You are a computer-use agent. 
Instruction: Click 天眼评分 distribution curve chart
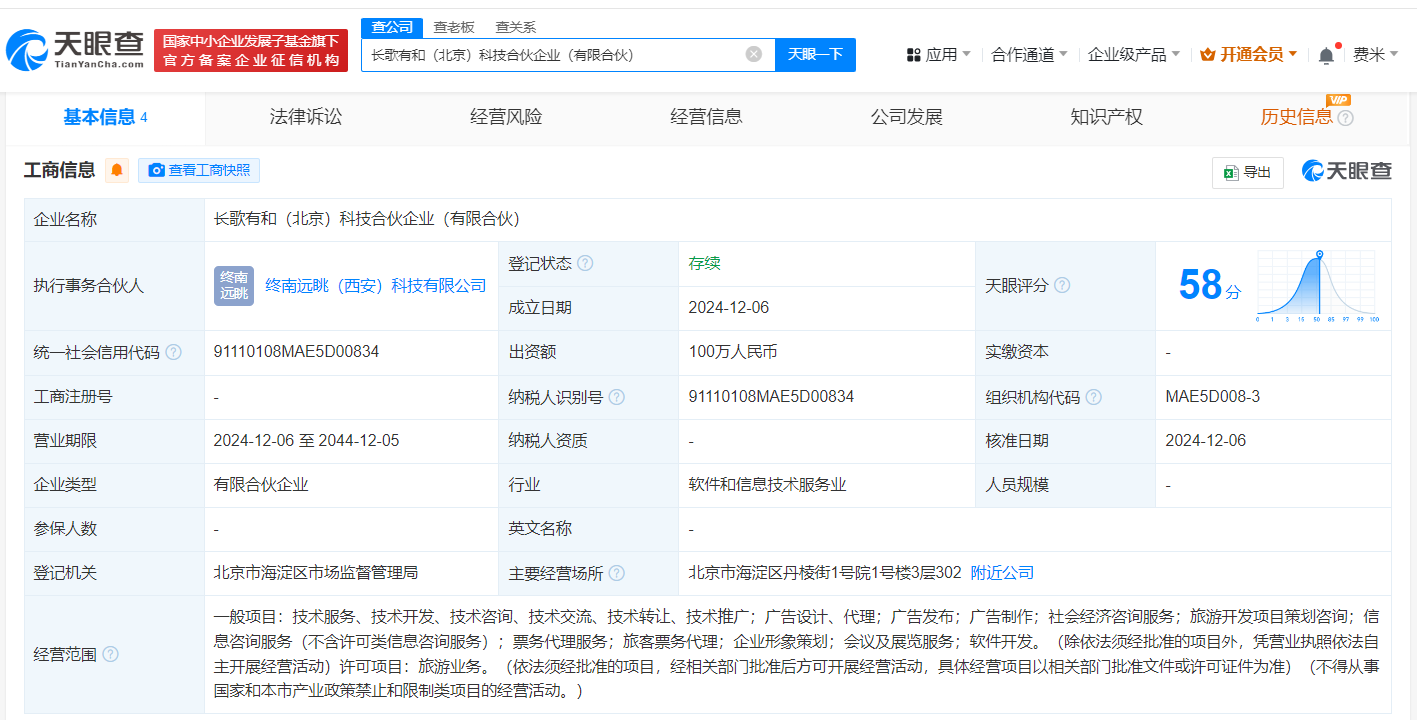click(1319, 286)
